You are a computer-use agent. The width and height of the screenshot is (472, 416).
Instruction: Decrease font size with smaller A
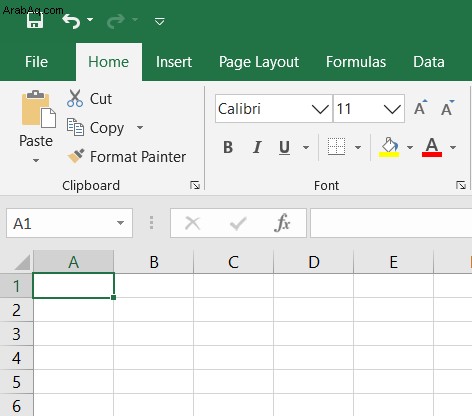point(447,108)
